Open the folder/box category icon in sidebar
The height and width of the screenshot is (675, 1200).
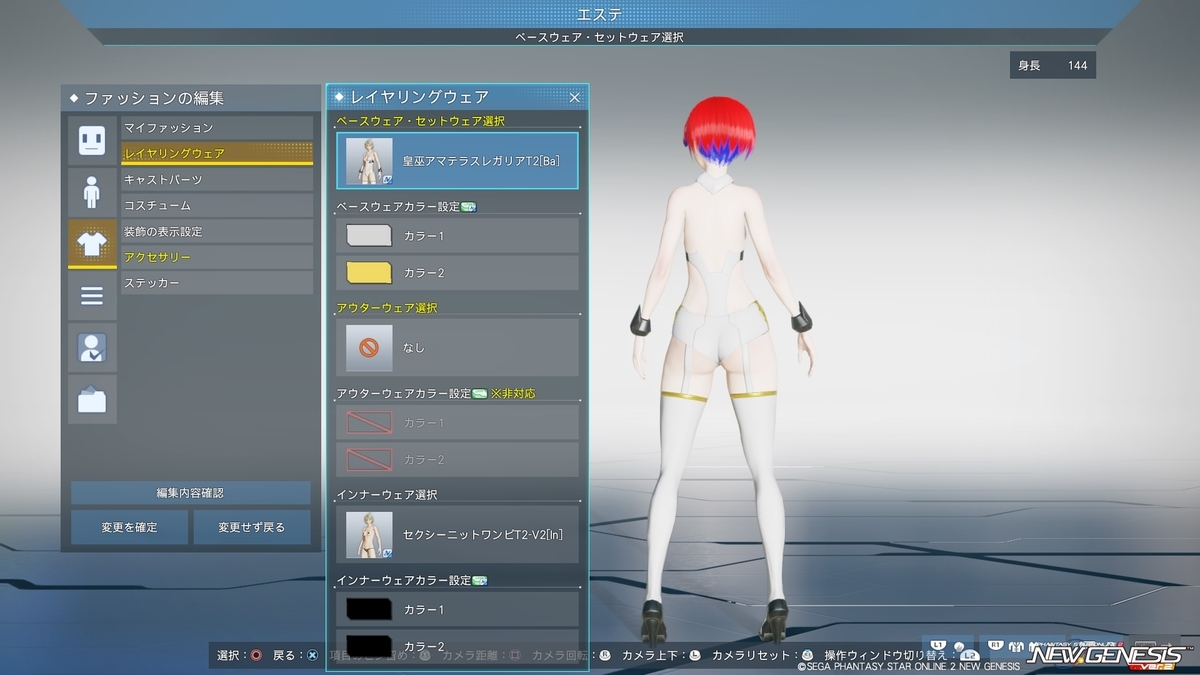click(x=92, y=400)
